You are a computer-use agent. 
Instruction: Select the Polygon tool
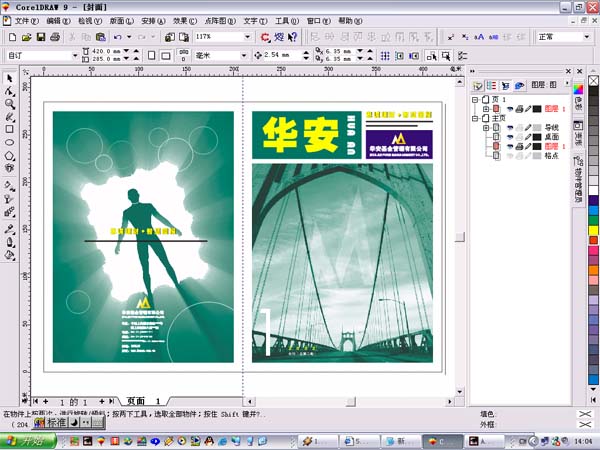click(10, 155)
